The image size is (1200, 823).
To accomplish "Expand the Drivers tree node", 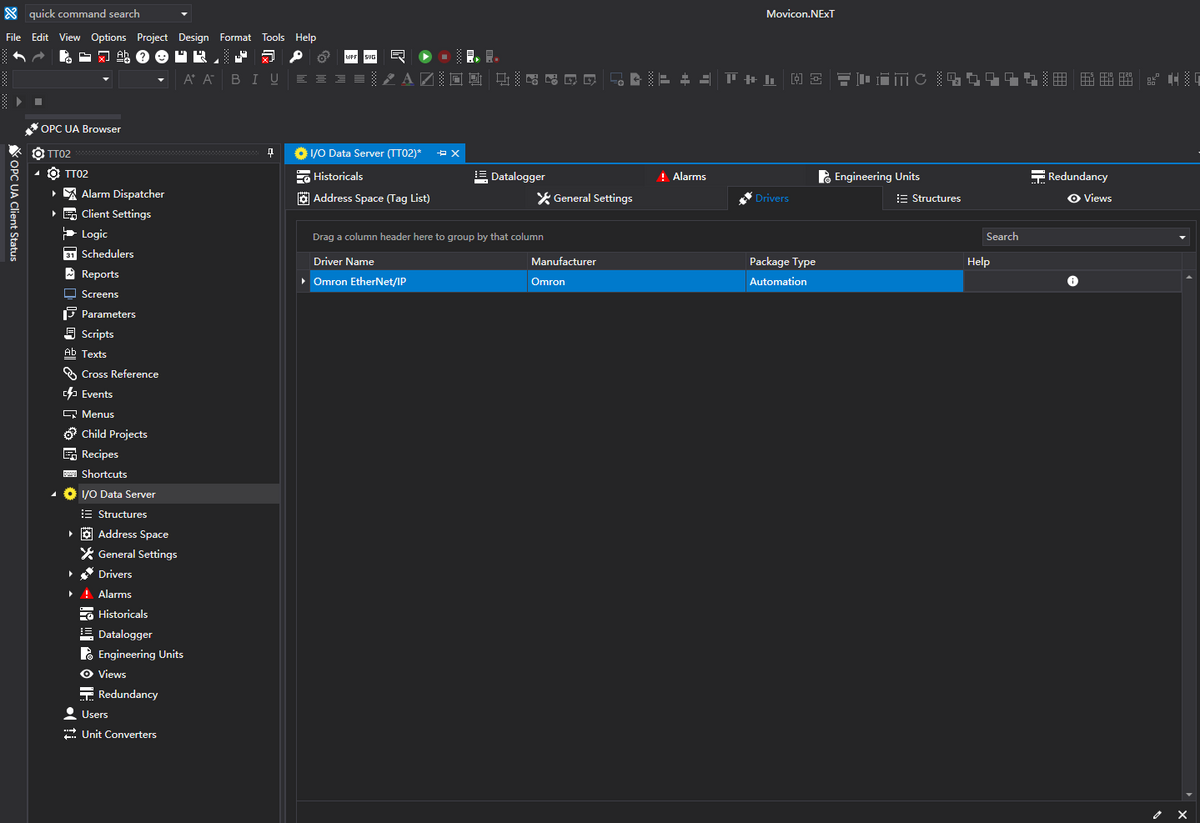I will click(70, 574).
